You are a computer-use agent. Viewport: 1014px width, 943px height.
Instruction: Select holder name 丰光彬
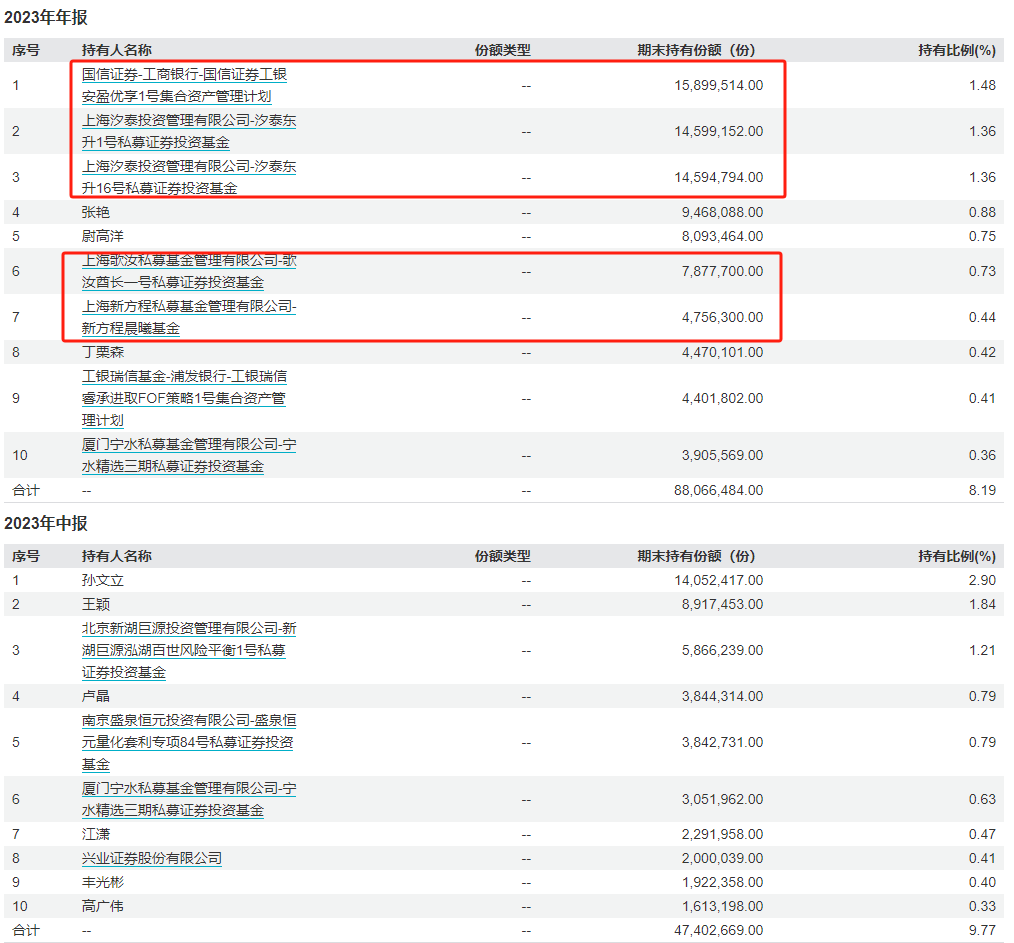coord(103,882)
